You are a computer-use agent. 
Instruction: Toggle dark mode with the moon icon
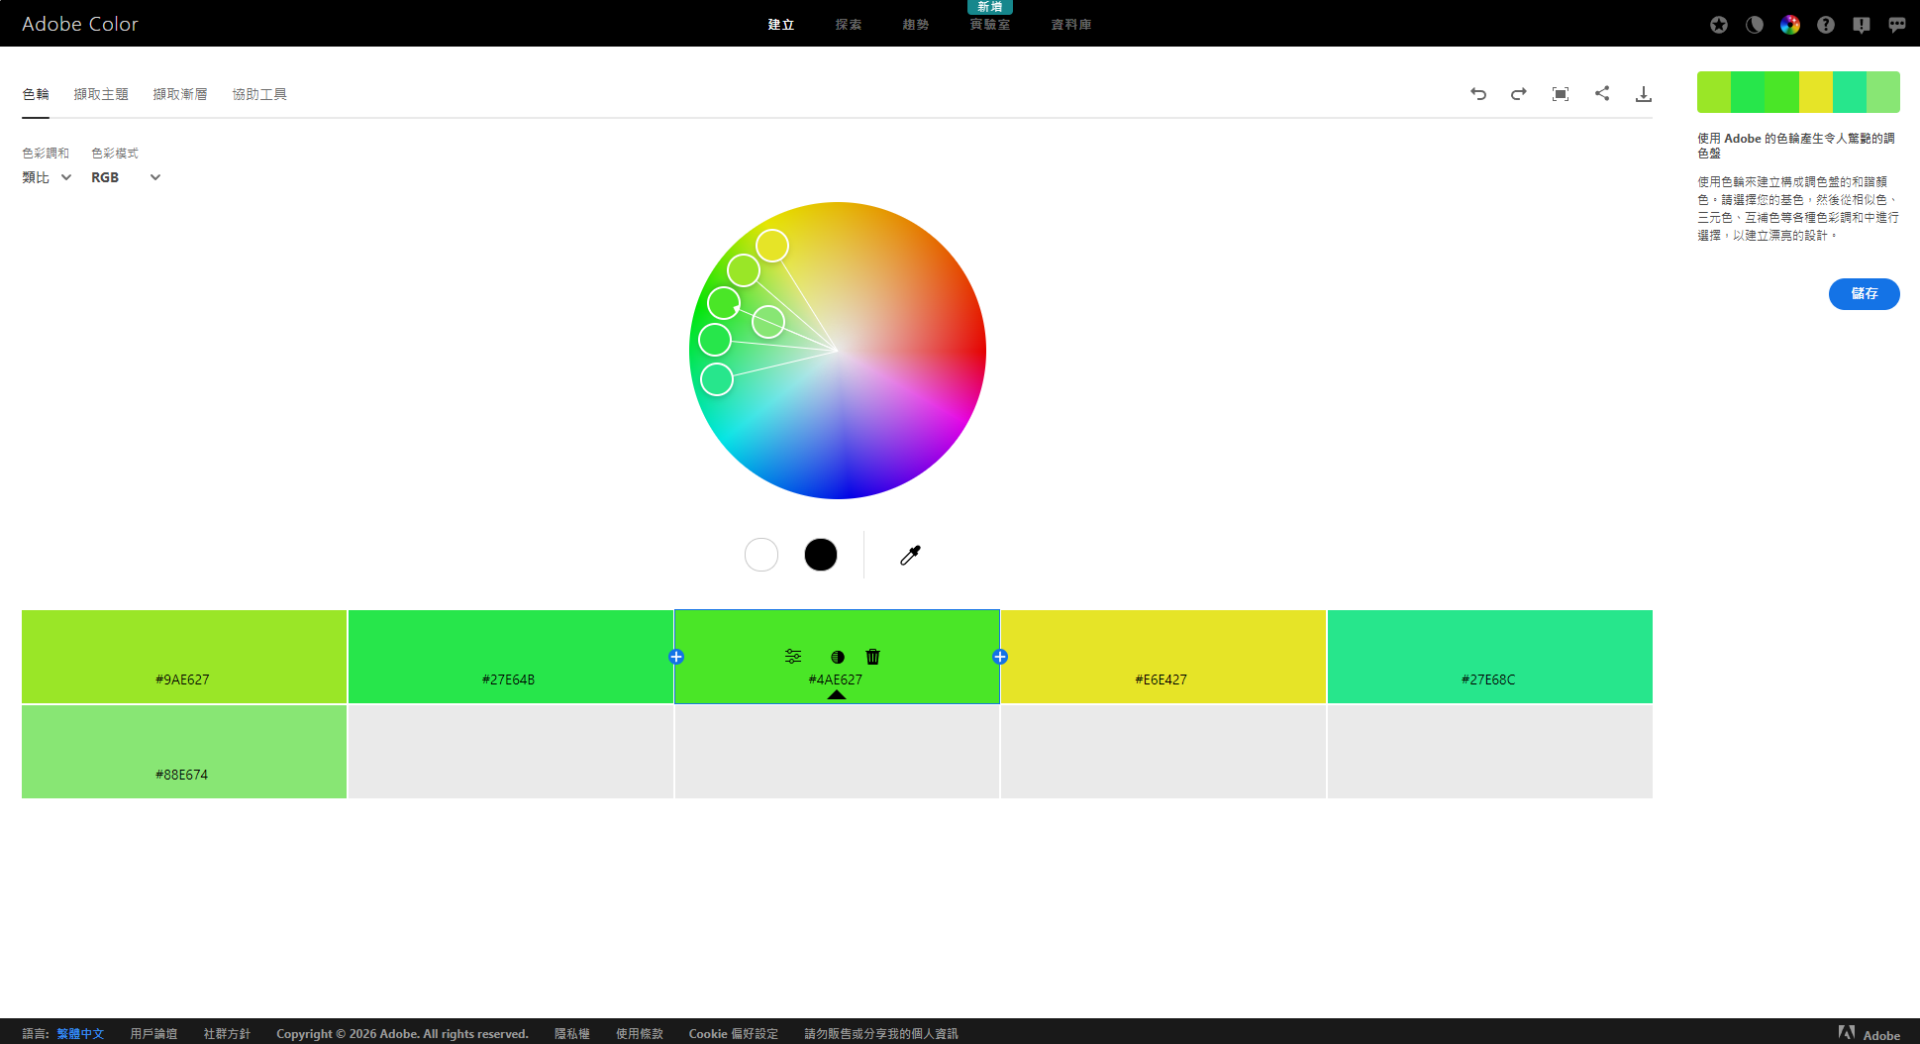click(x=1754, y=24)
